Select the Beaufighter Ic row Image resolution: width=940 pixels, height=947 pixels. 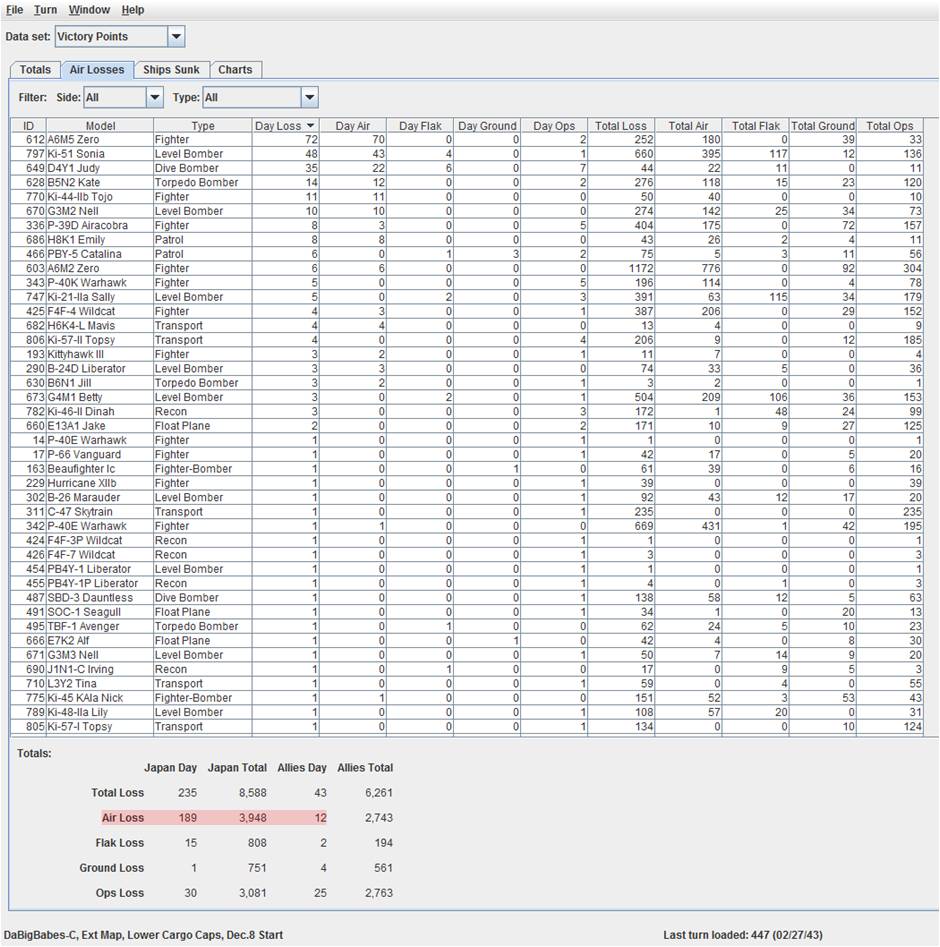pos(467,469)
